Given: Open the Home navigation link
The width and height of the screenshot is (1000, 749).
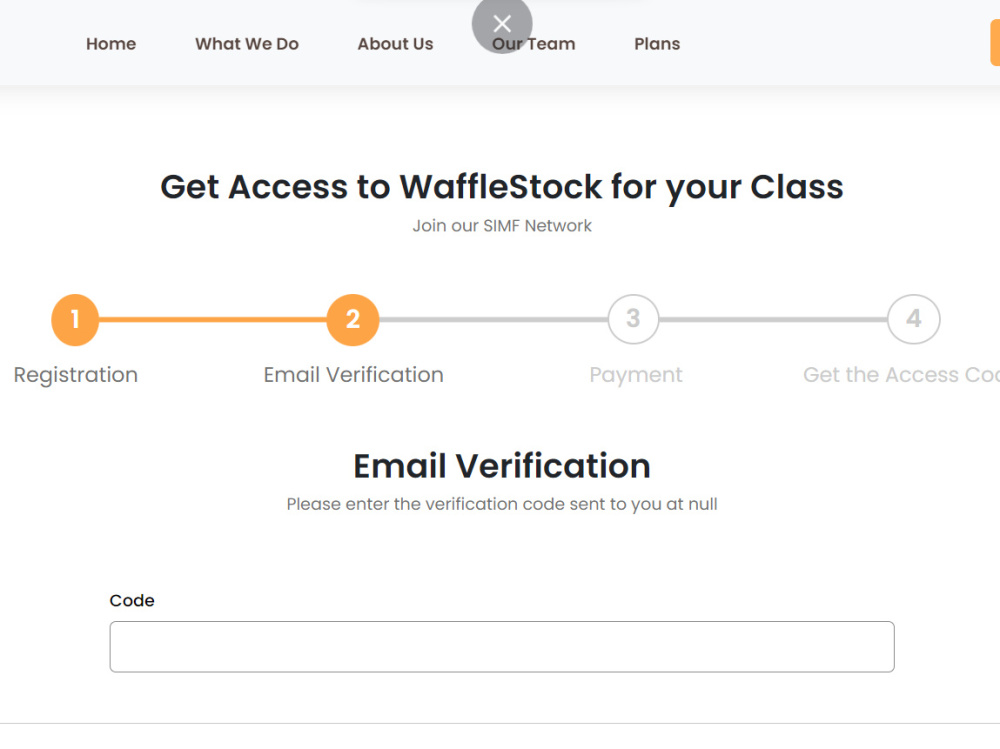Looking at the screenshot, I should coord(111,44).
